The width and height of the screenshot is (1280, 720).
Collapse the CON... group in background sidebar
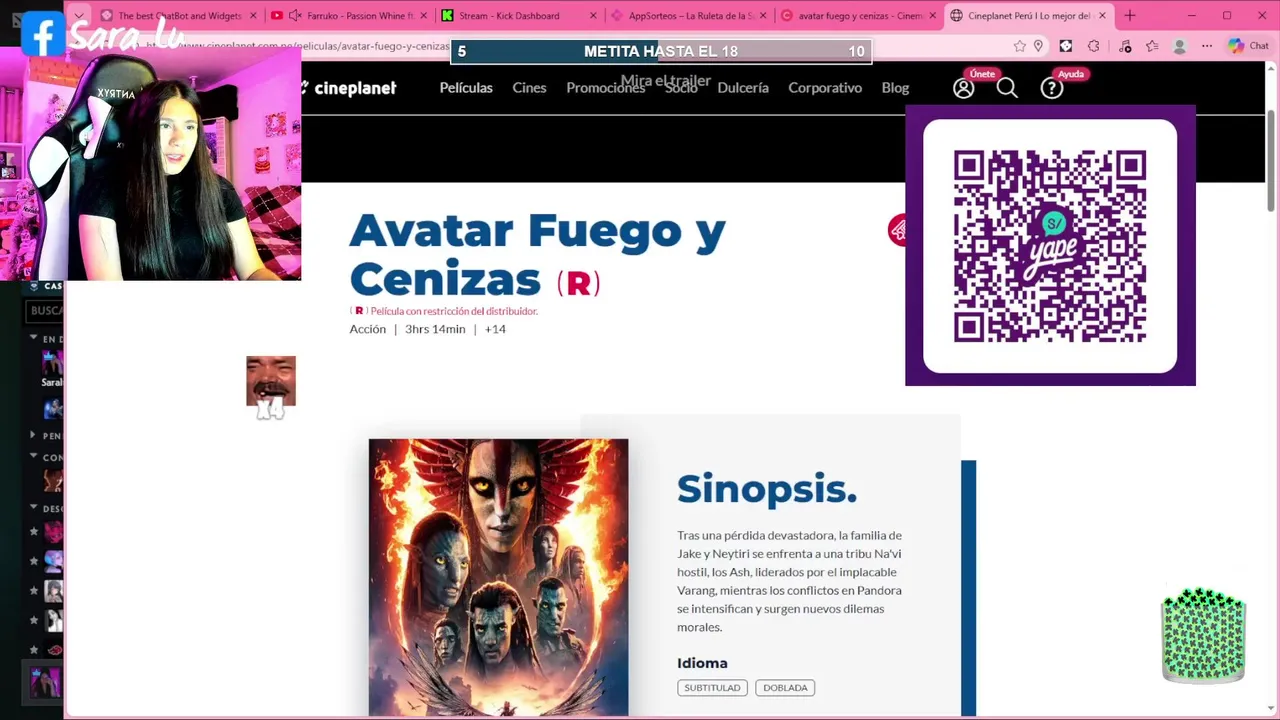(33, 457)
